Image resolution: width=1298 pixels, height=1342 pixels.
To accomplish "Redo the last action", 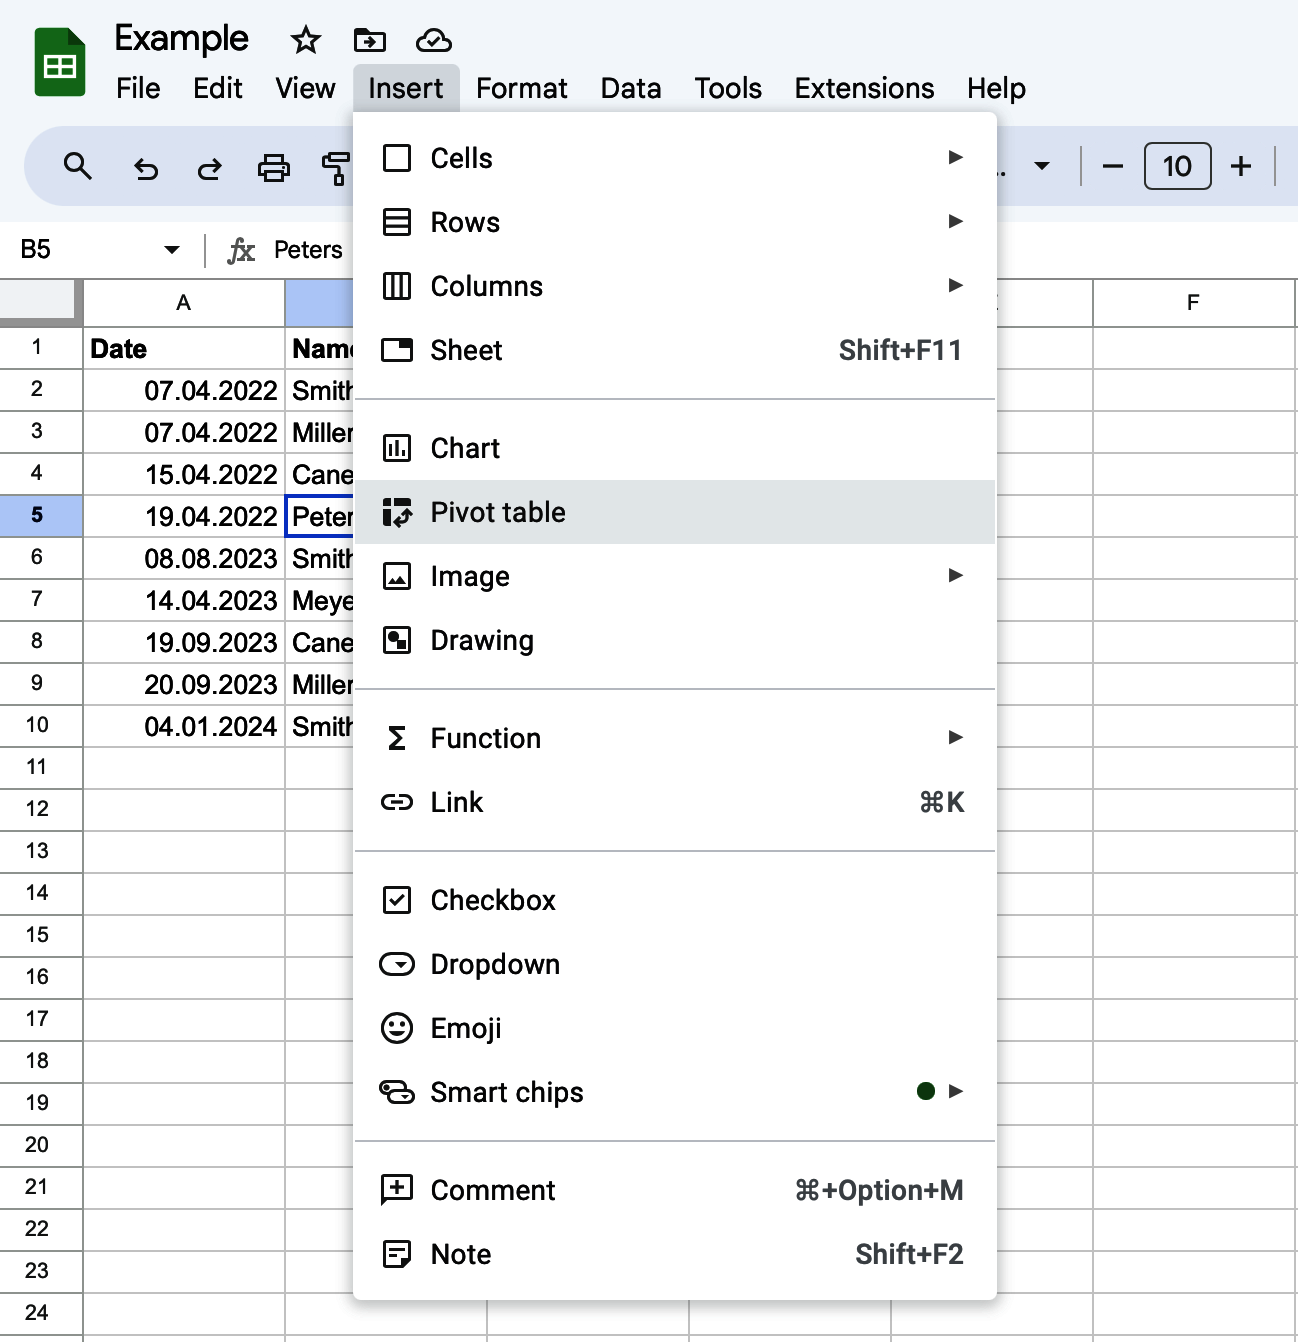I will pyautogui.click(x=209, y=167).
